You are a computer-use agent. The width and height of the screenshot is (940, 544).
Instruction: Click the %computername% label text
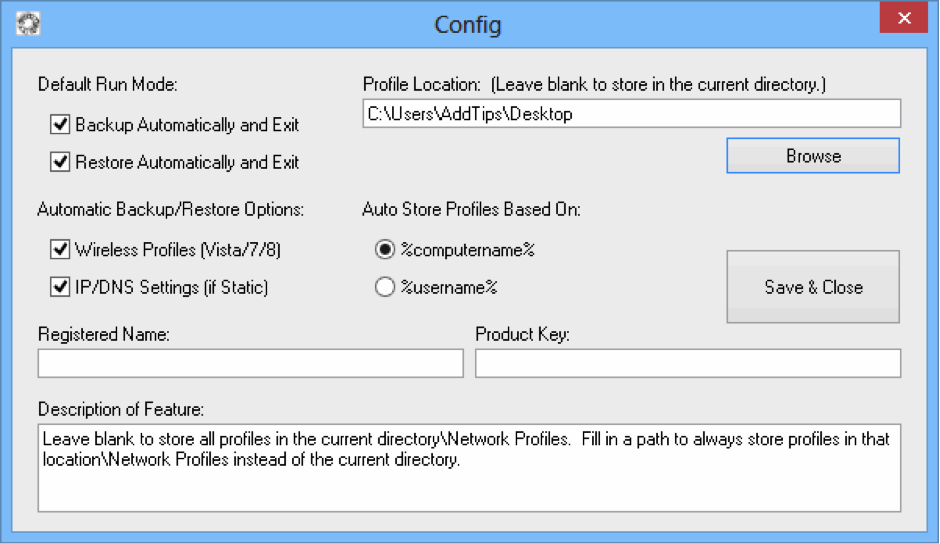pos(468,250)
